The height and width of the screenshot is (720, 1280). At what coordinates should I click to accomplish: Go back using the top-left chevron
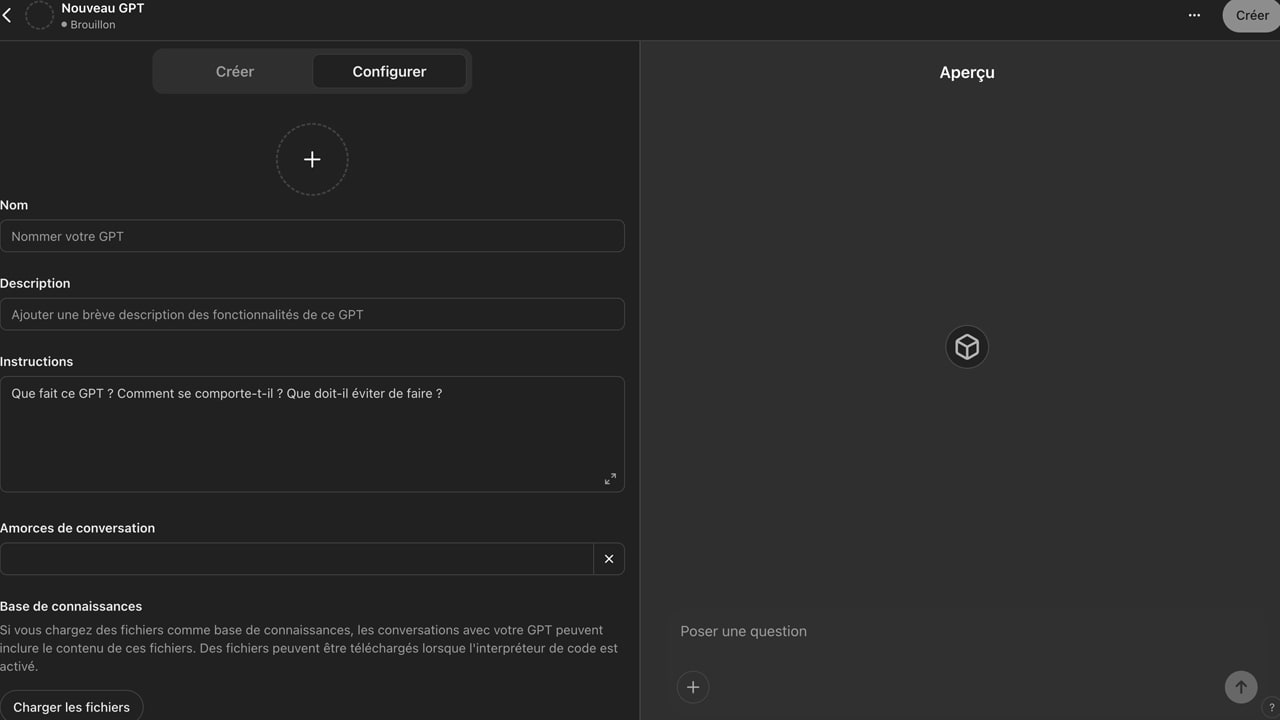tap(7, 15)
